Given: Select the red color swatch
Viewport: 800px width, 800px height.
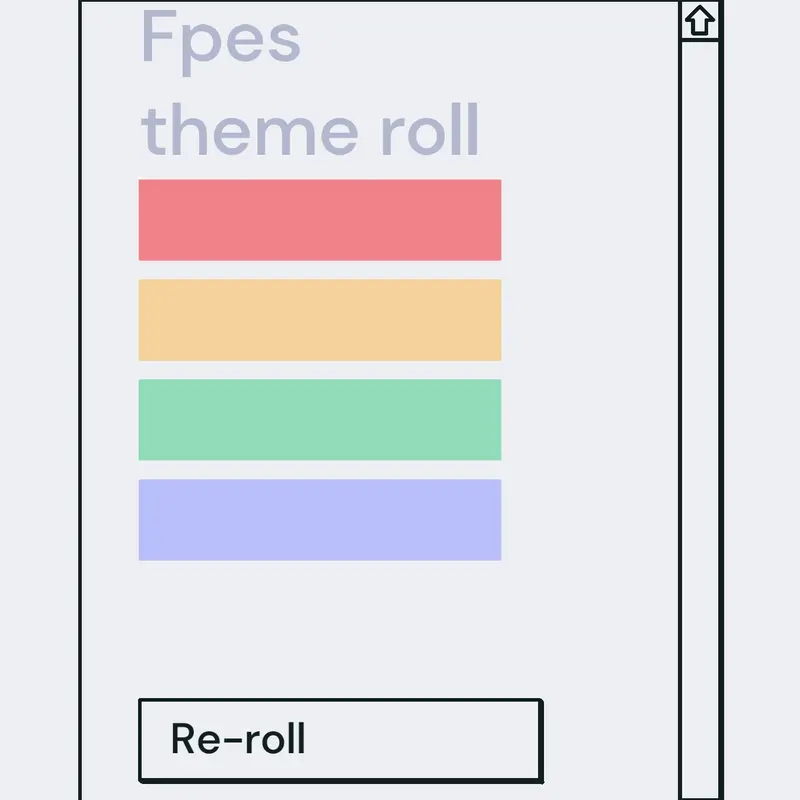Looking at the screenshot, I should click(320, 220).
